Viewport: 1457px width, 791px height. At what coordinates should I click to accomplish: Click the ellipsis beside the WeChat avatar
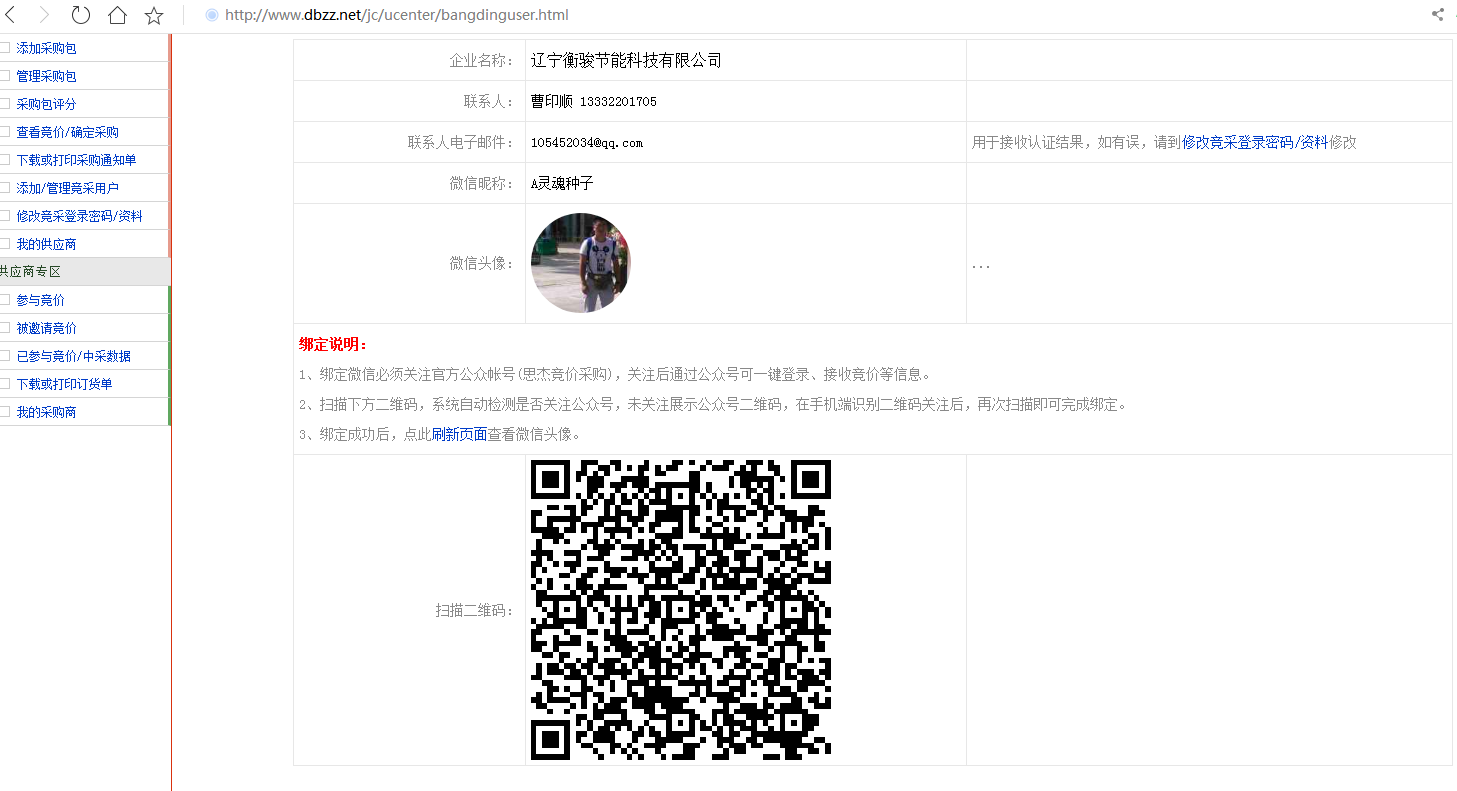[981, 266]
